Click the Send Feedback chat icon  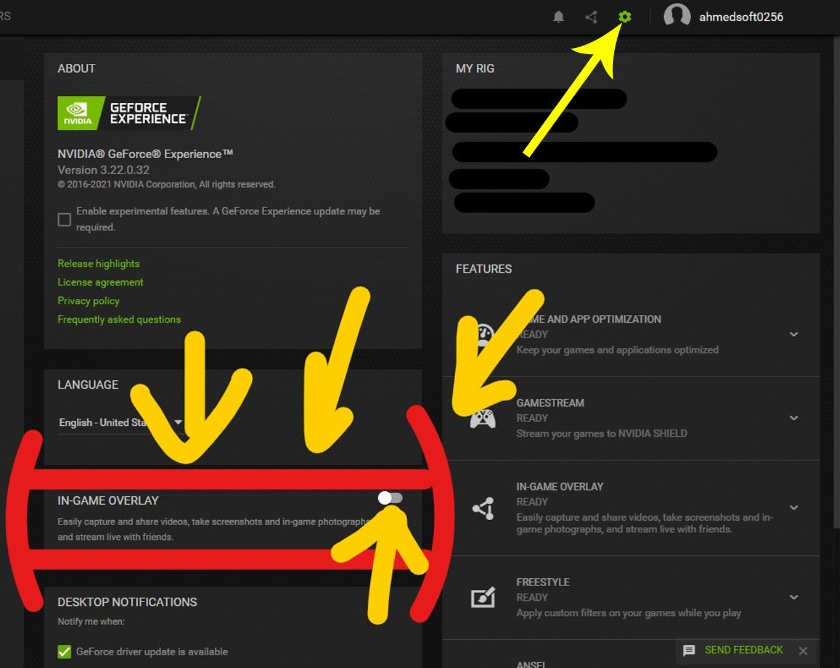pos(689,650)
